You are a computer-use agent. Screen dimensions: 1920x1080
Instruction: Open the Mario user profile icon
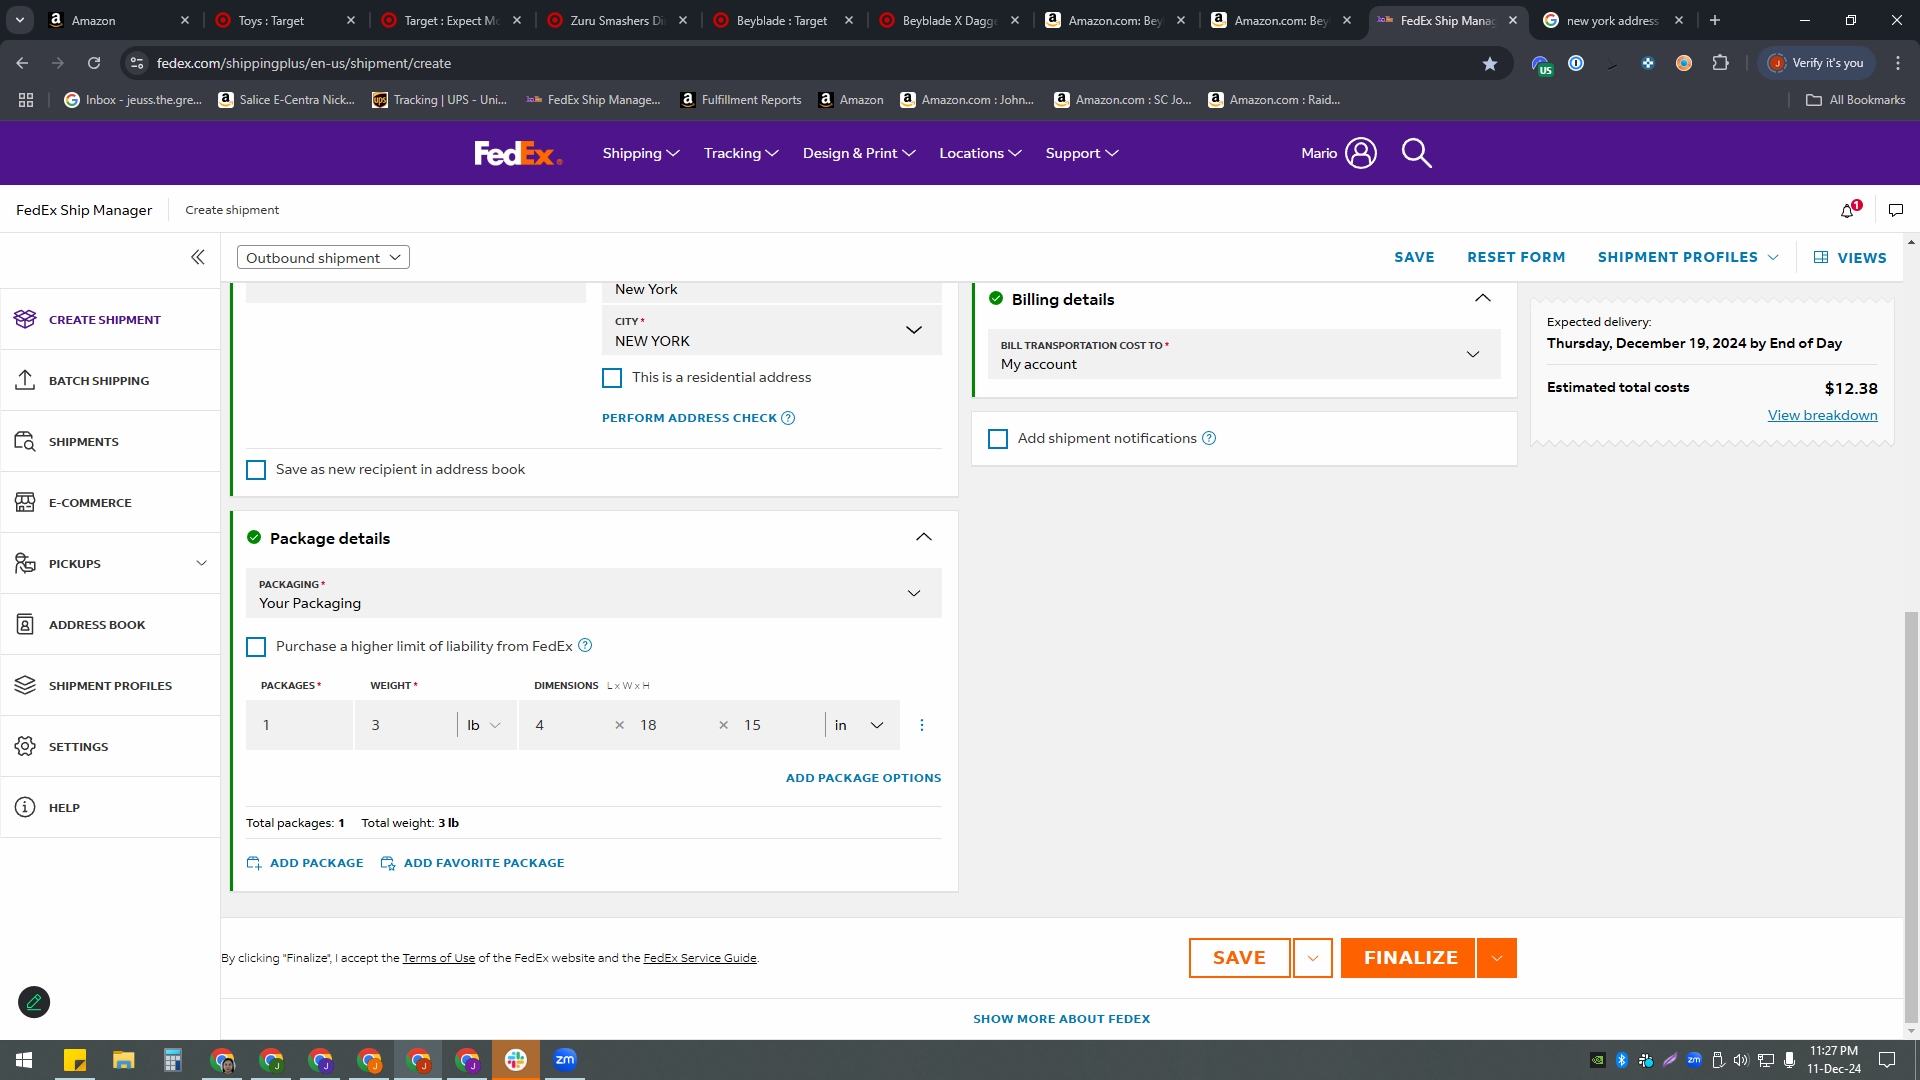(x=1360, y=153)
